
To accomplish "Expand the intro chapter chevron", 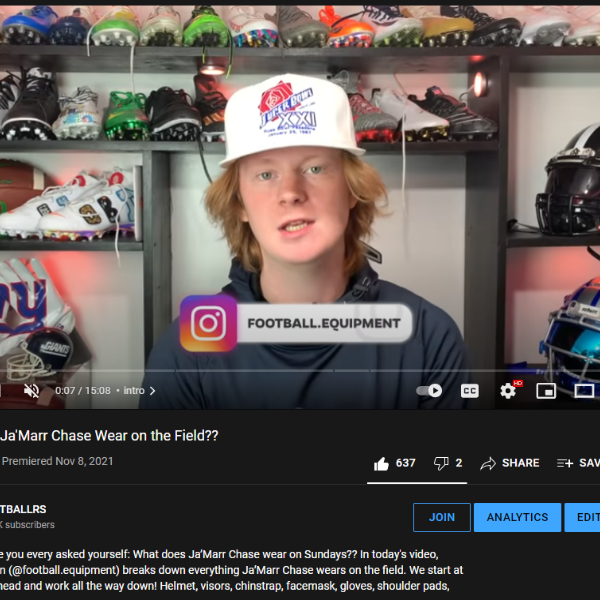I will click(152, 391).
